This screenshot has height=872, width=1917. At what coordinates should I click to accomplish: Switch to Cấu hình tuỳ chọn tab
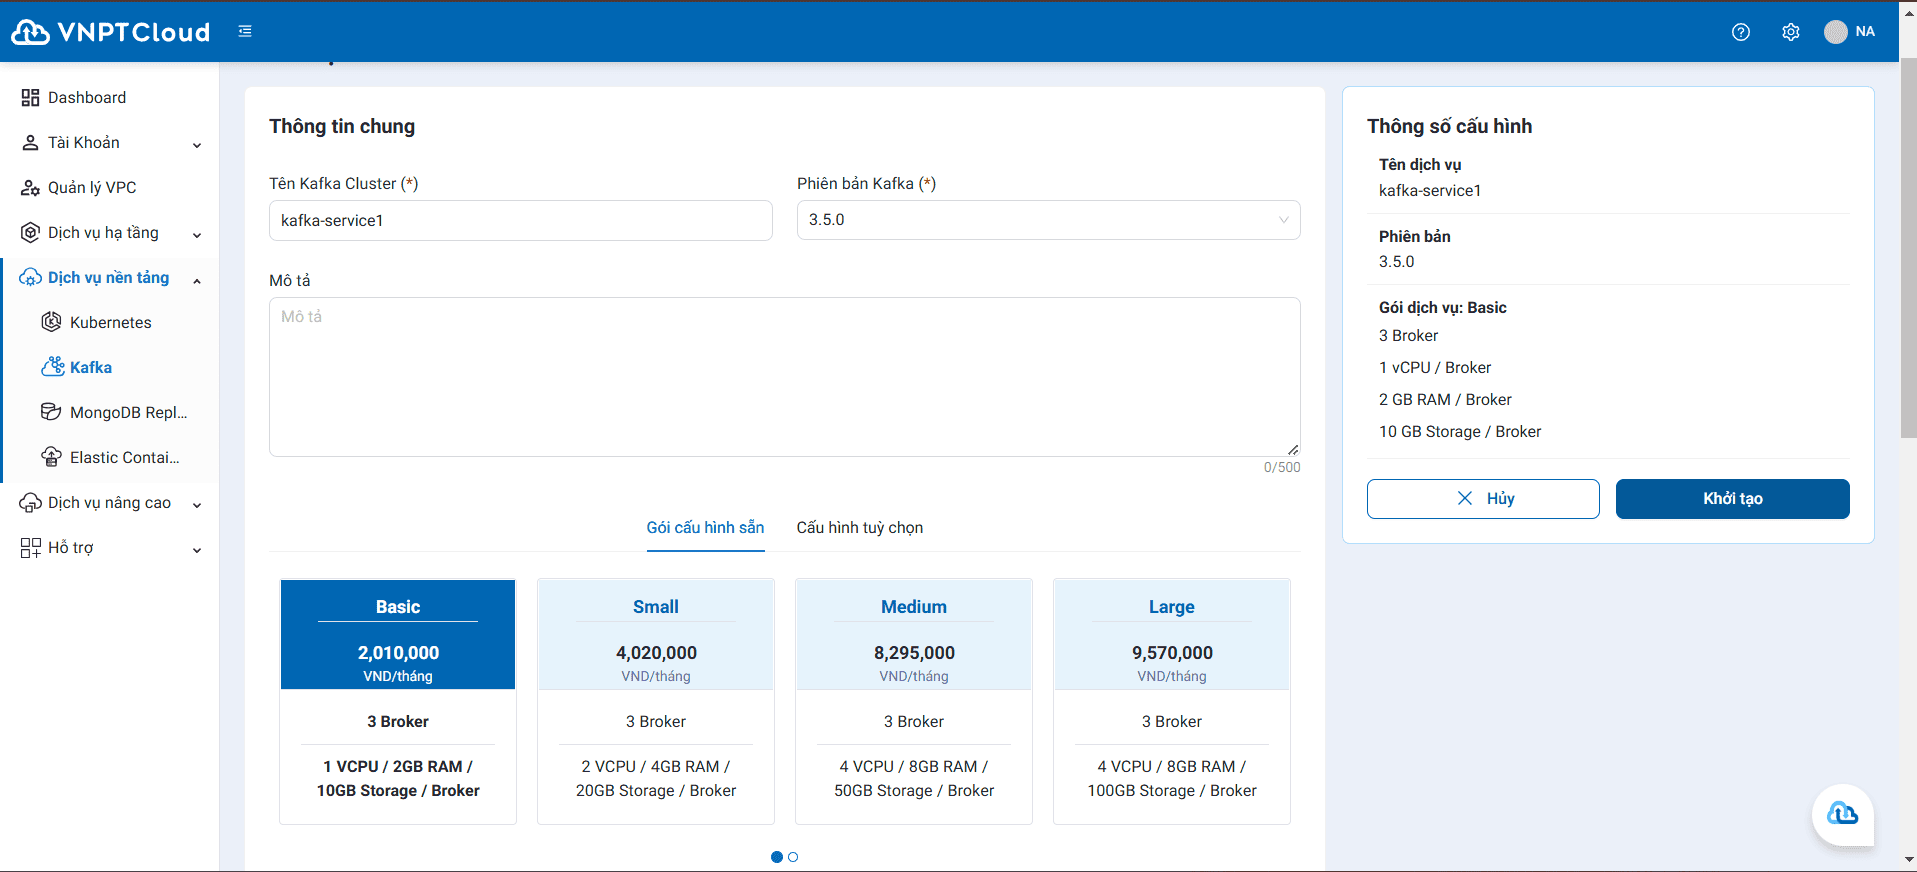(859, 527)
